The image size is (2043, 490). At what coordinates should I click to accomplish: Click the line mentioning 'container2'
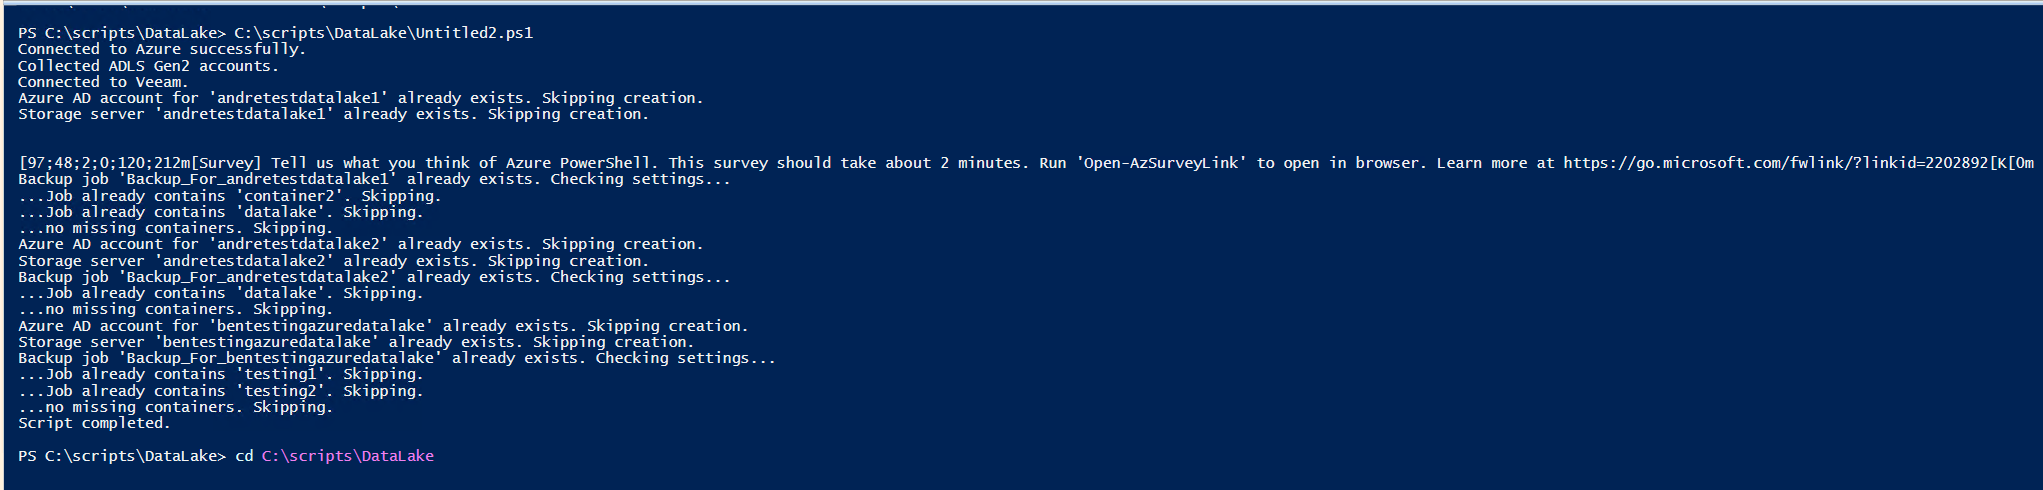(x=230, y=196)
